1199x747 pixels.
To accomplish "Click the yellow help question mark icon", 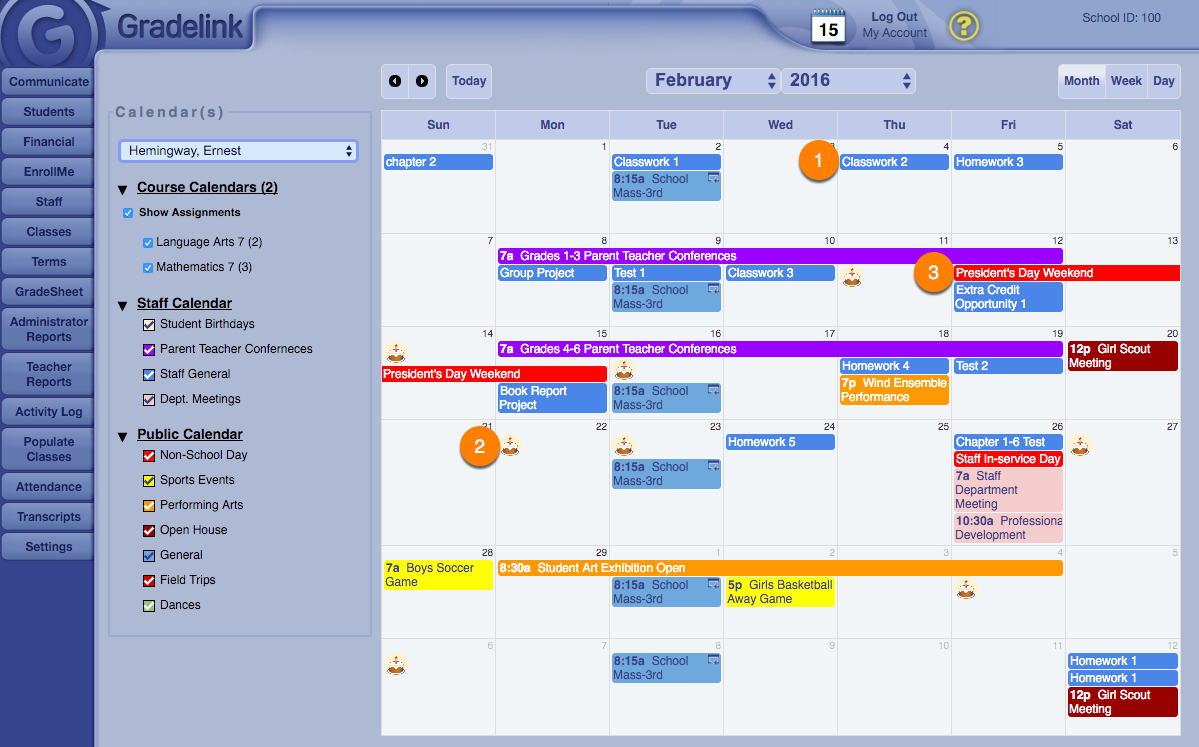I will tap(963, 26).
